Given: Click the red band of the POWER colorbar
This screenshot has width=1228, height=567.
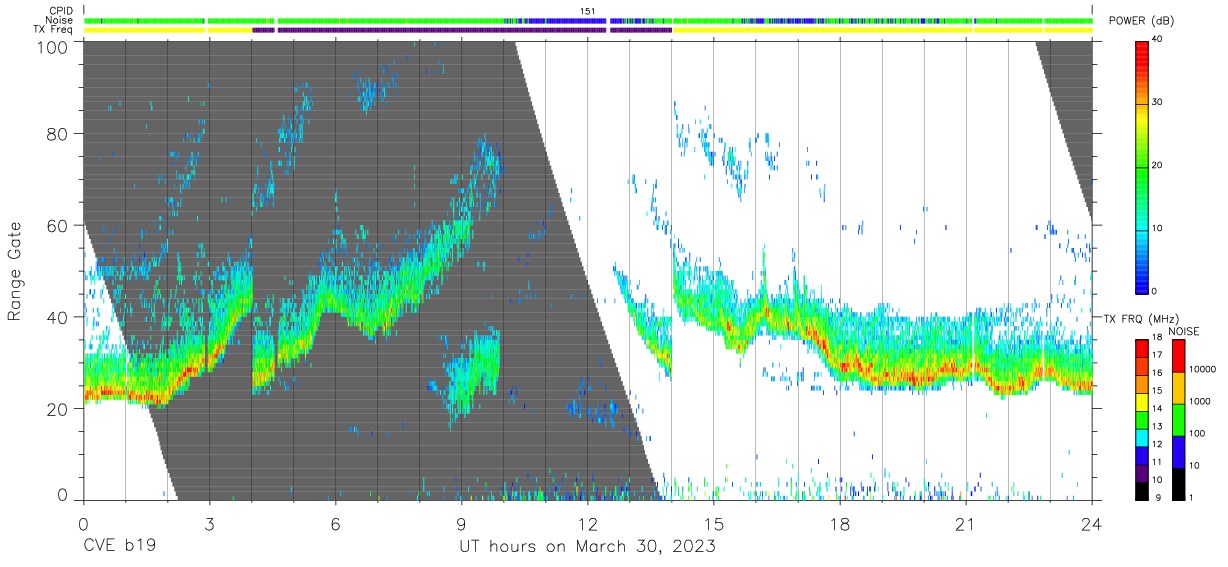Looking at the screenshot, I should [1143, 56].
